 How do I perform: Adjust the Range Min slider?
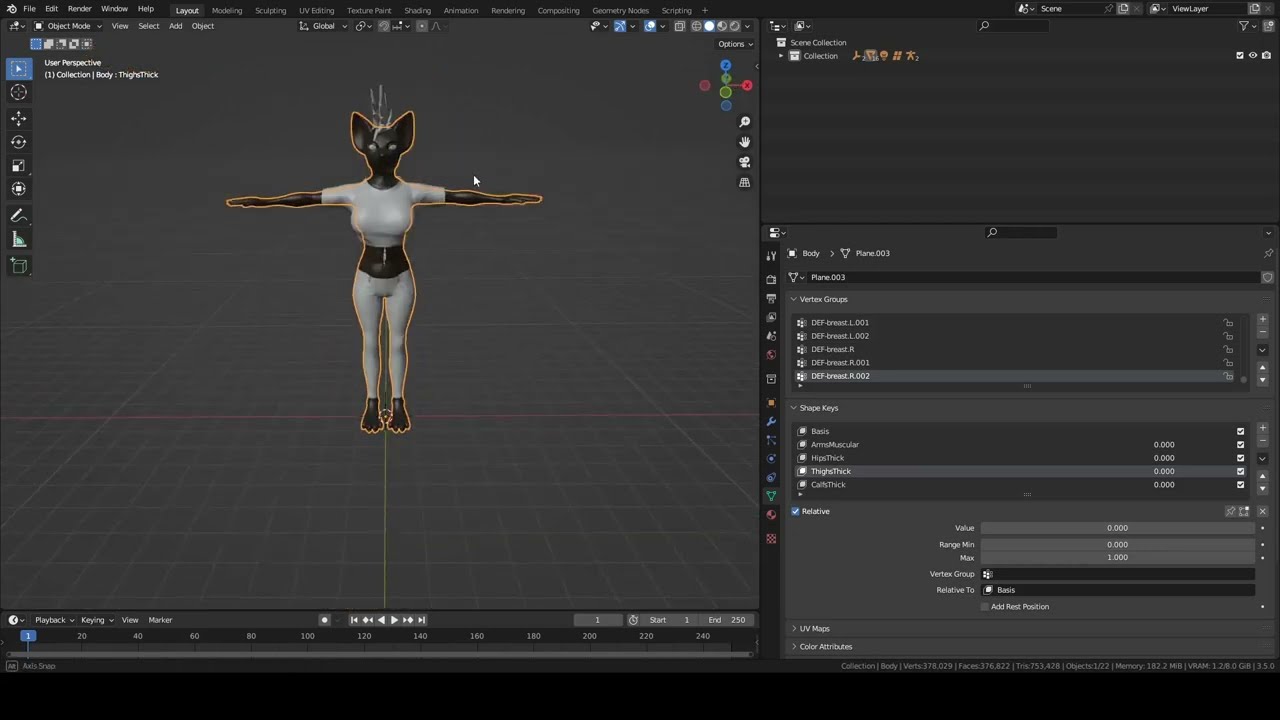point(1117,545)
